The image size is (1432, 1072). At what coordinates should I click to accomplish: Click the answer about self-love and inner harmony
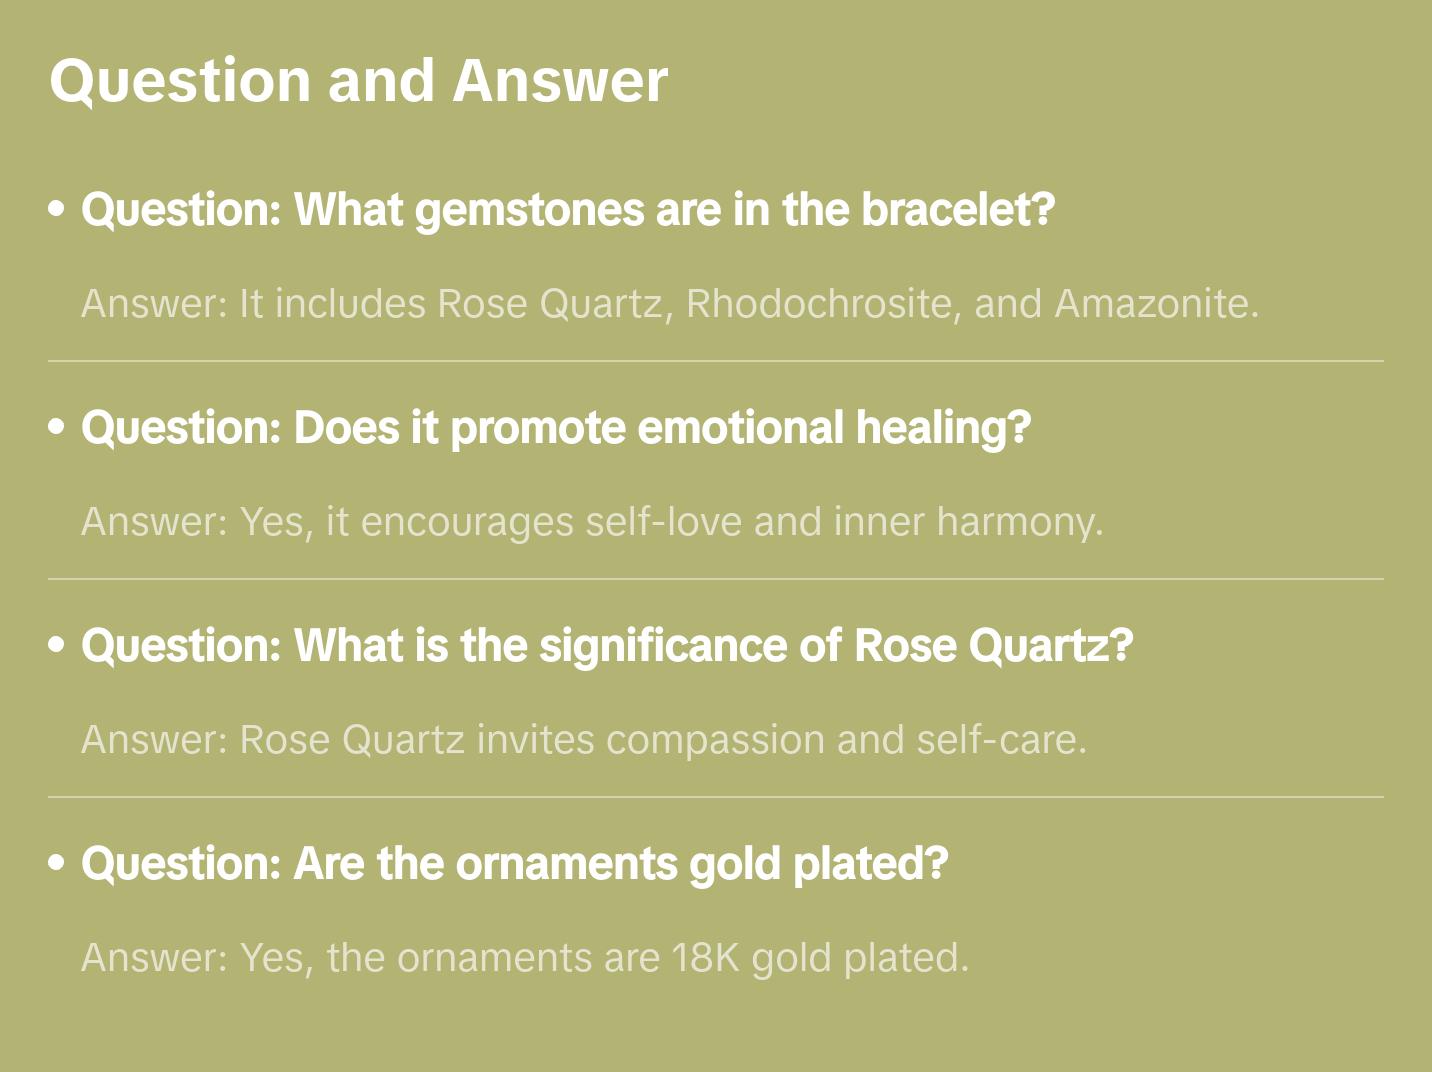pyautogui.click(x=592, y=522)
